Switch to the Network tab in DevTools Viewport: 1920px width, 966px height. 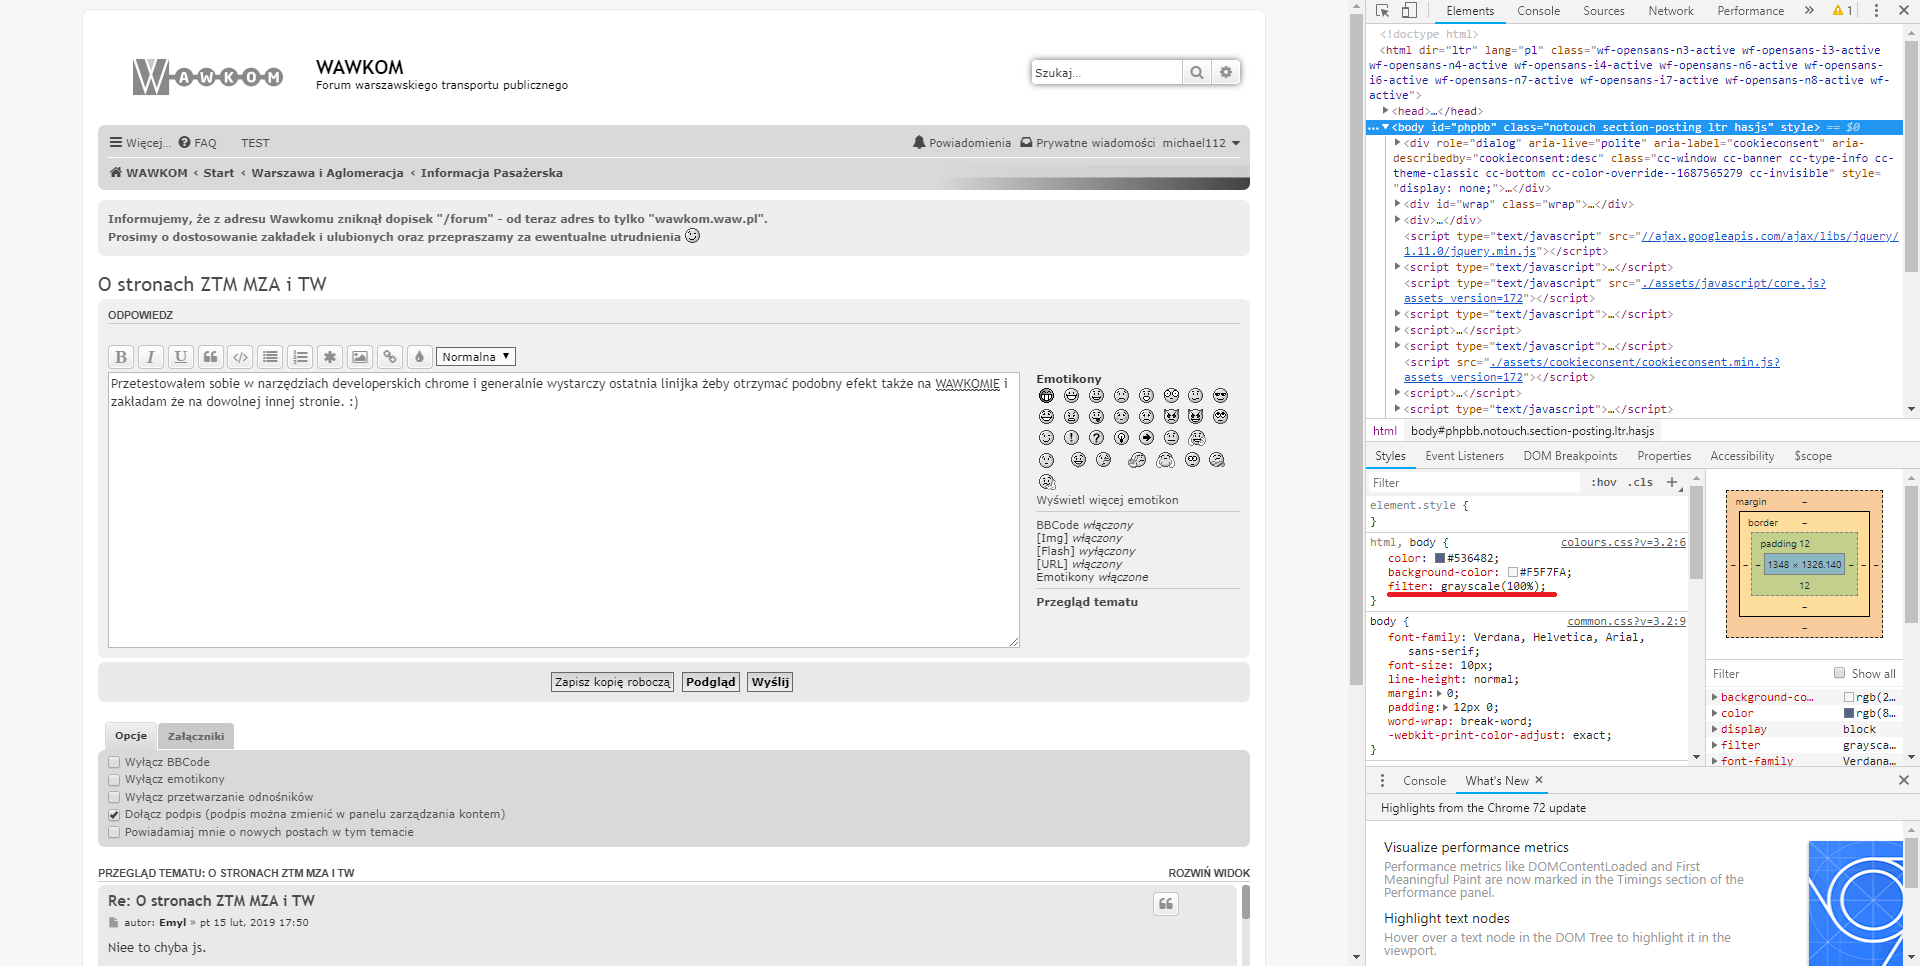click(1670, 11)
